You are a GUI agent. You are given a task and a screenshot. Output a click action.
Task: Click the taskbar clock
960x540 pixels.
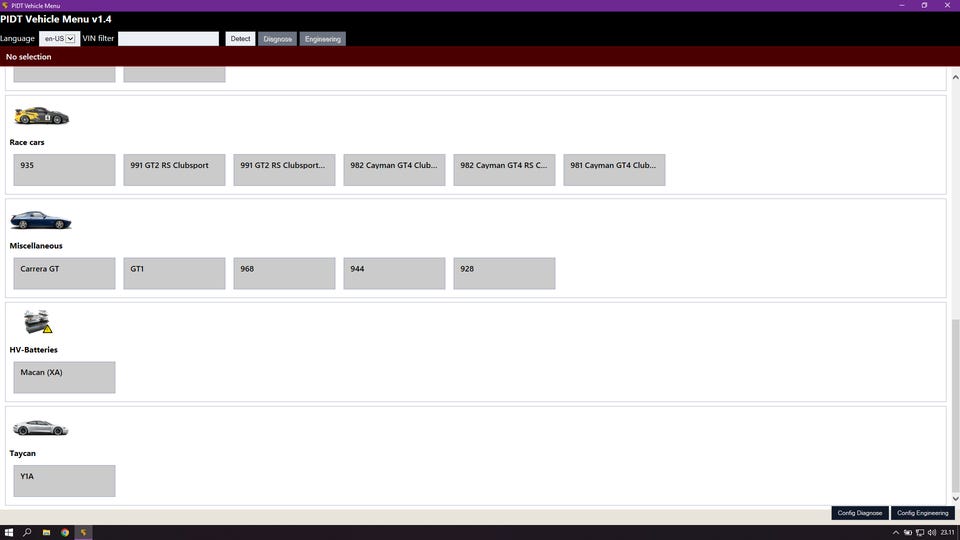pyautogui.click(x=948, y=533)
